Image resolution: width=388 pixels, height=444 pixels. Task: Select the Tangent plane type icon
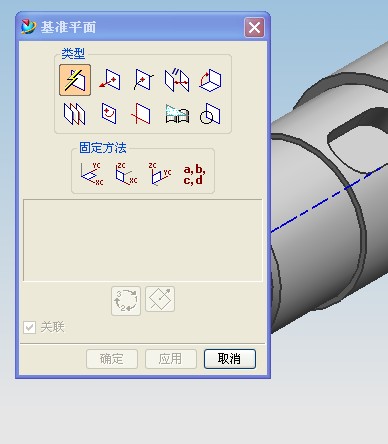pyautogui.click(x=177, y=114)
